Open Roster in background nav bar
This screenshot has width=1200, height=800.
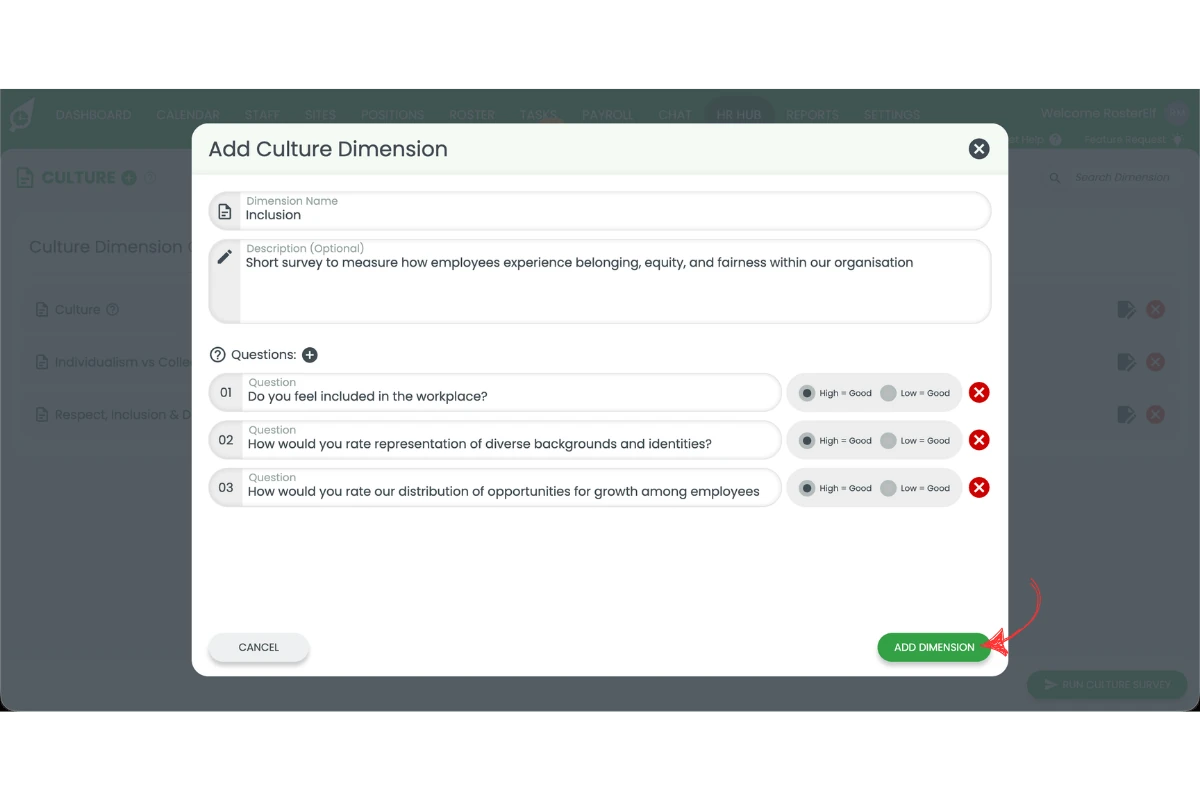point(472,115)
